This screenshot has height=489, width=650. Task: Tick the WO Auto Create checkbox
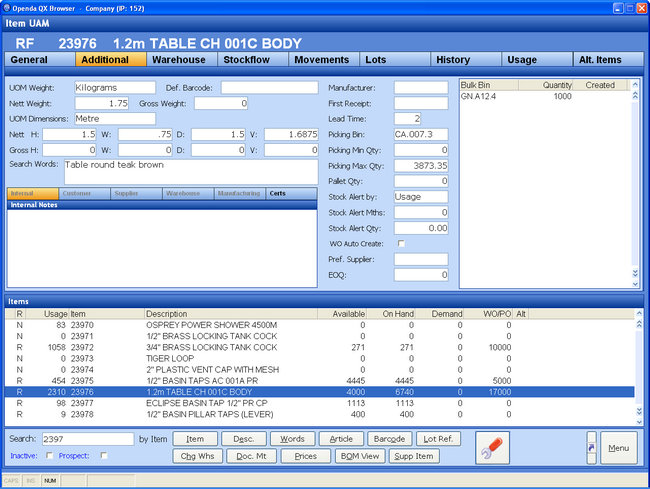401,244
